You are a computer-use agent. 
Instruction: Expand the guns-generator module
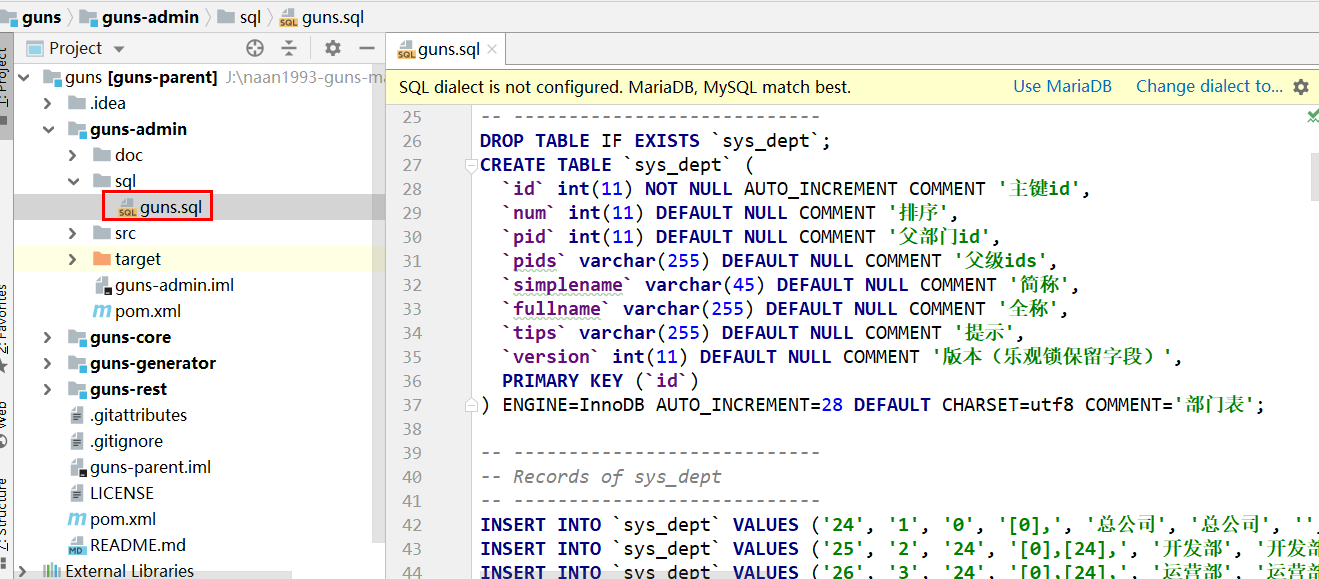[48, 363]
